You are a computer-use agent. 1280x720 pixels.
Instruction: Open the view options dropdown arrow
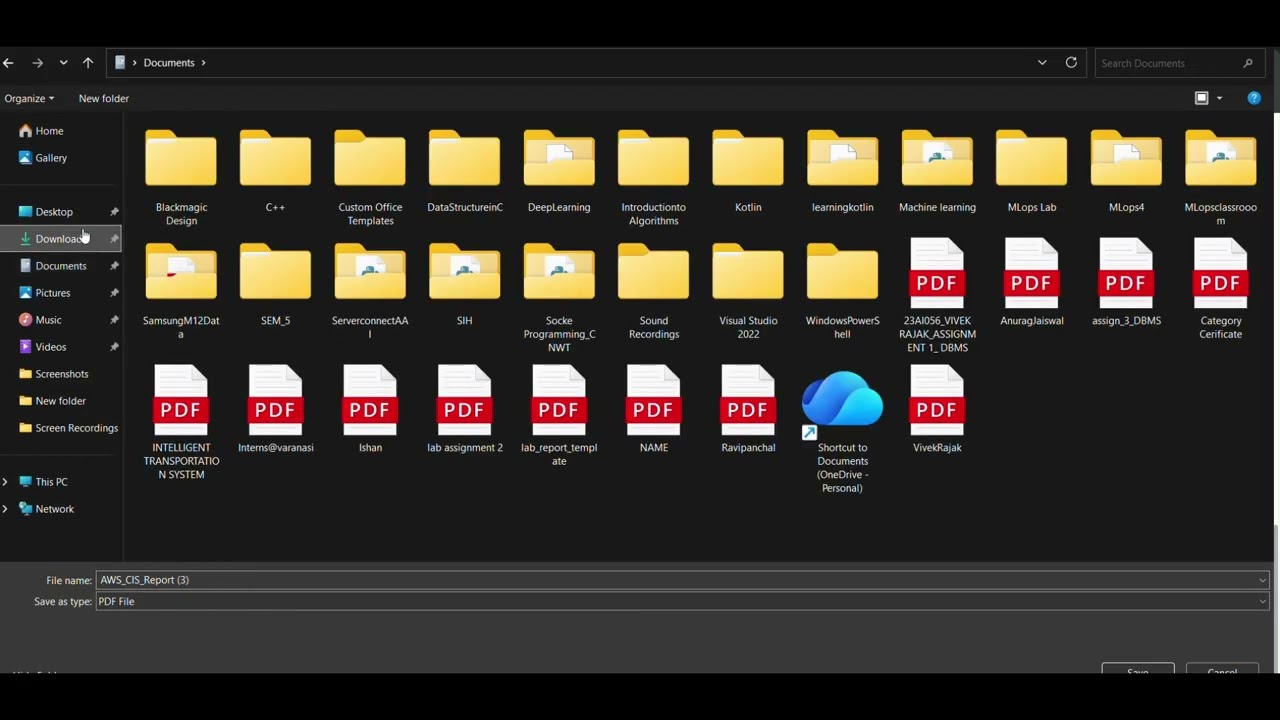1219,98
